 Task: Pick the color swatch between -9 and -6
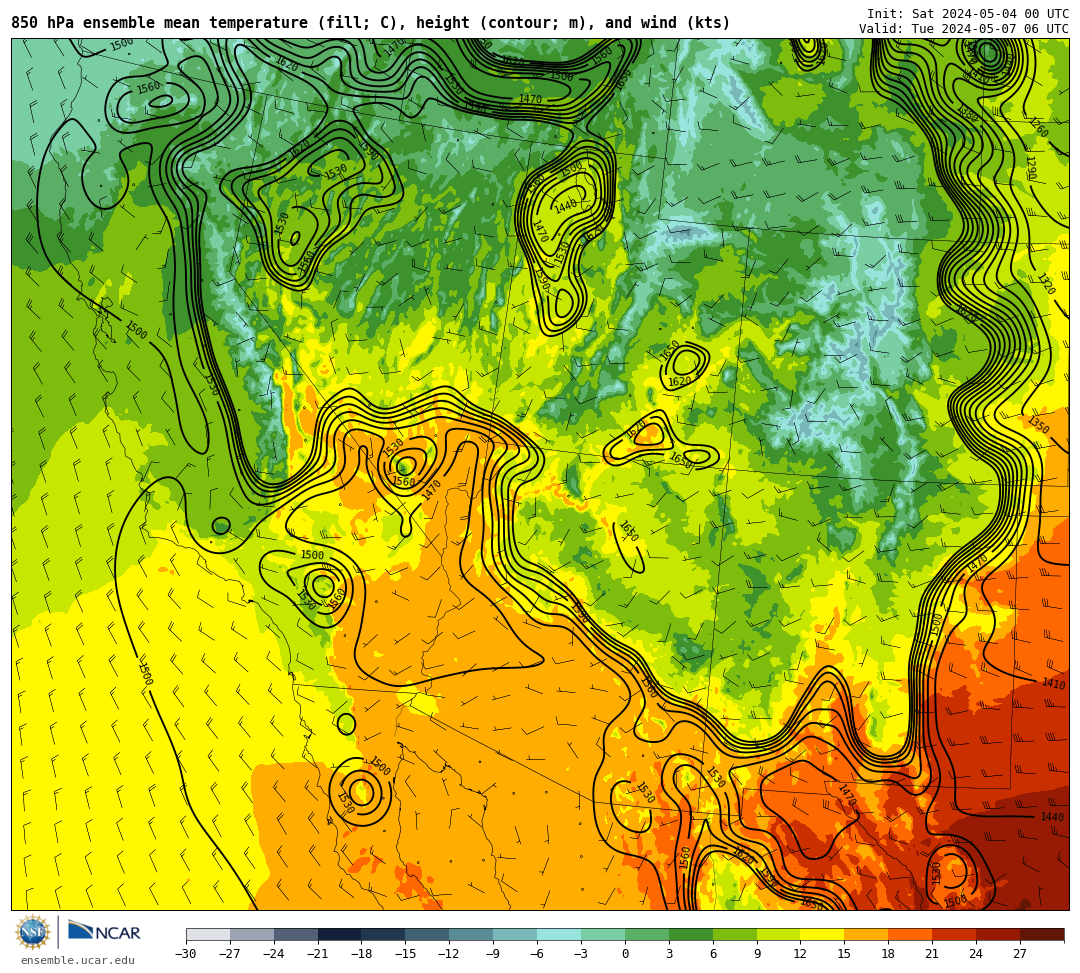click(x=515, y=934)
